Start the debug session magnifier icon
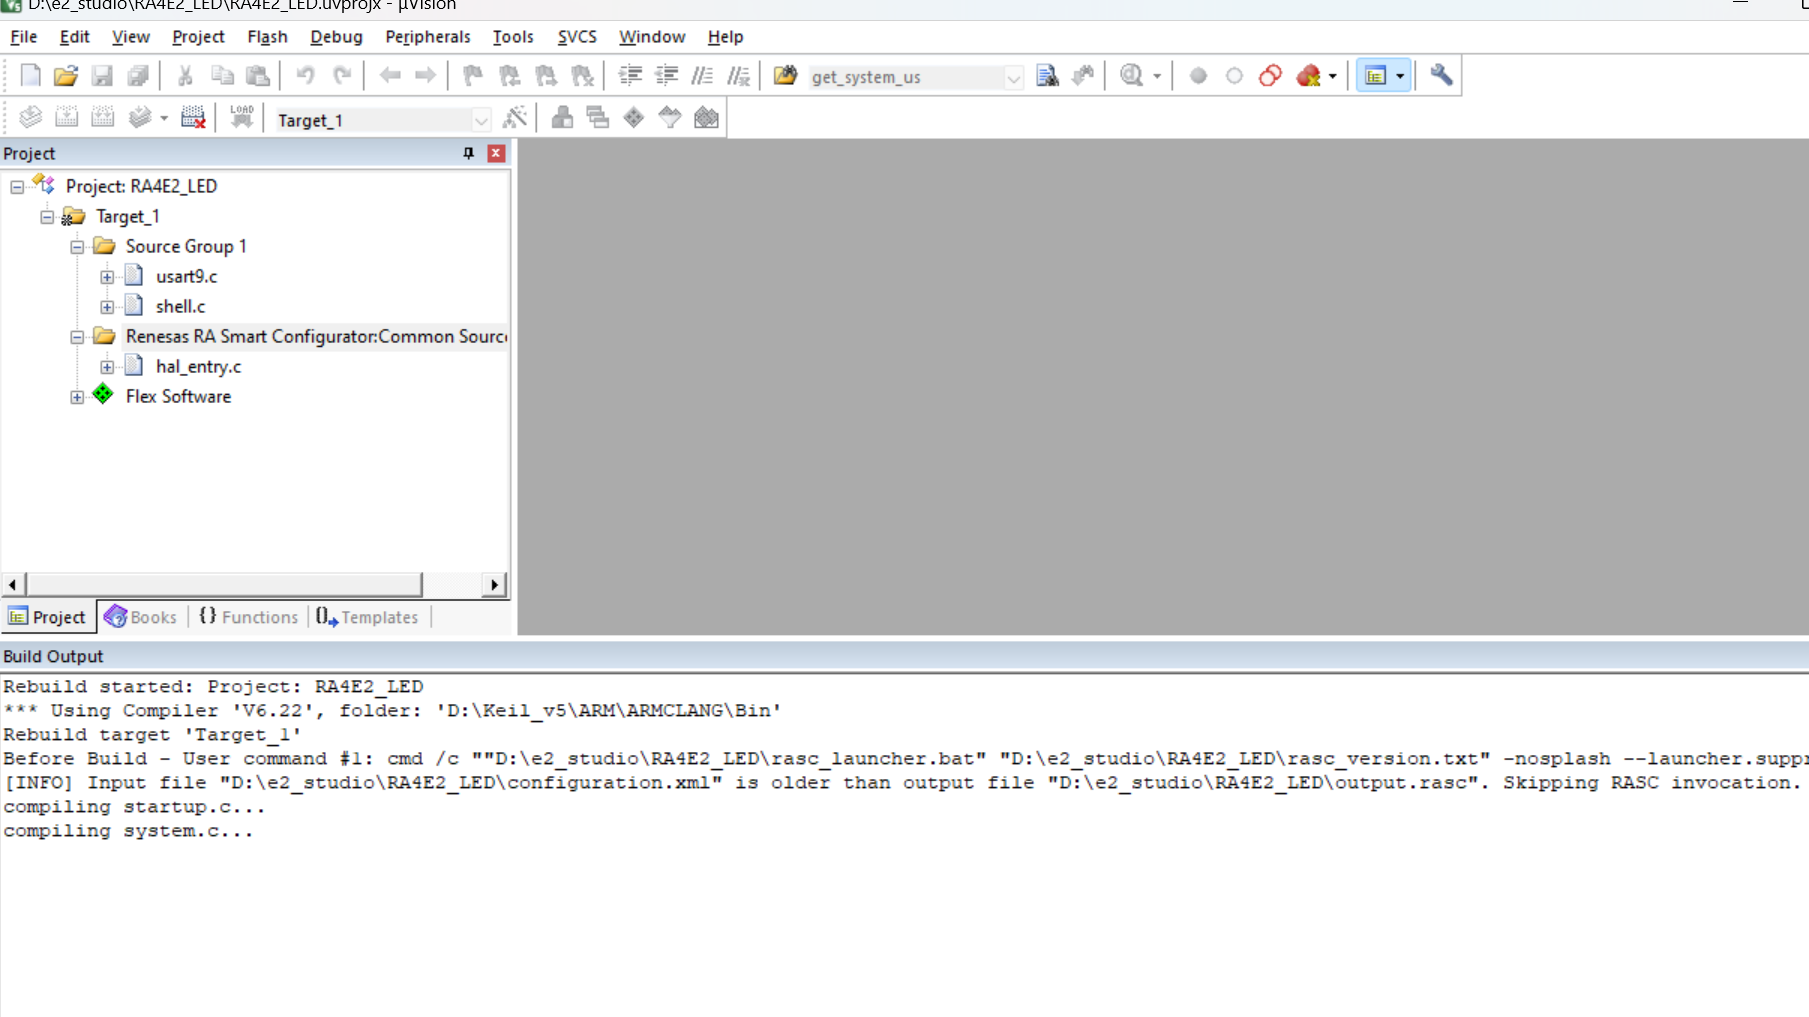This screenshot has width=1809, height=1017. click(x=1132, y=76)
